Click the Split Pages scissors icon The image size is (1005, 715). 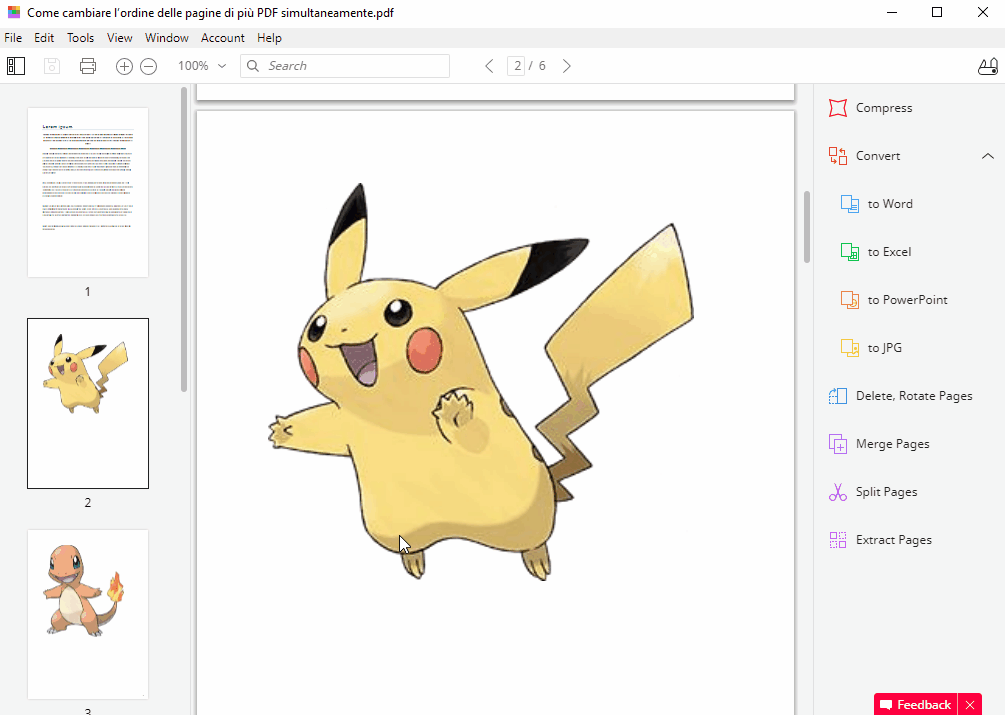coord(838,492)
